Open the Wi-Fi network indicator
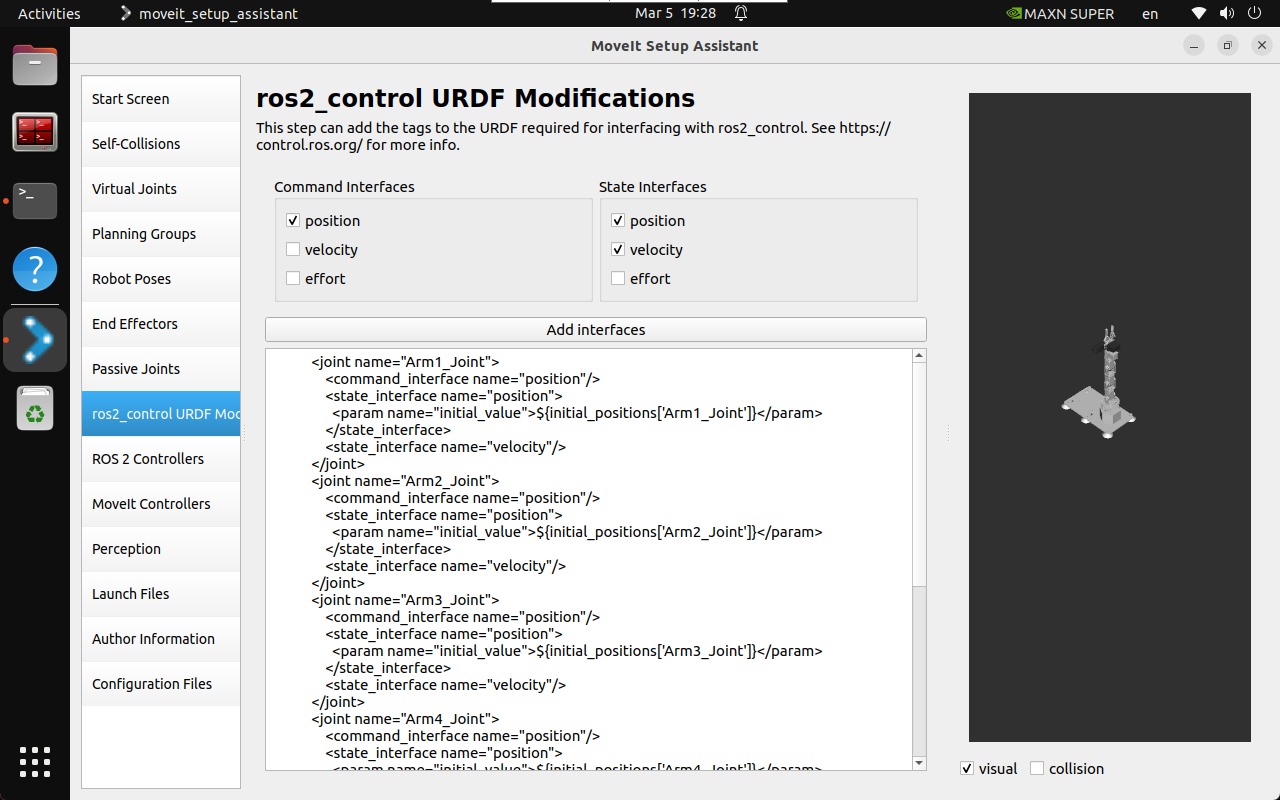Image resolution: width=1280 pixels, height=800 pixels. pyautogui.click(x=1199, y=14)
